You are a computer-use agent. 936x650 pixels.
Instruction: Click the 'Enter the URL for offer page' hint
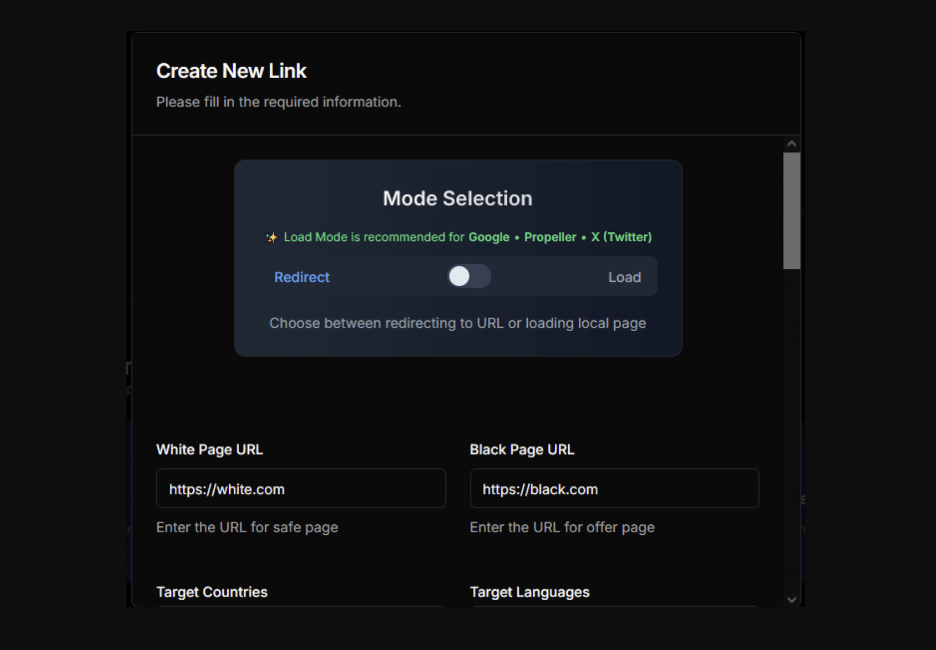[x=562, y=527]
